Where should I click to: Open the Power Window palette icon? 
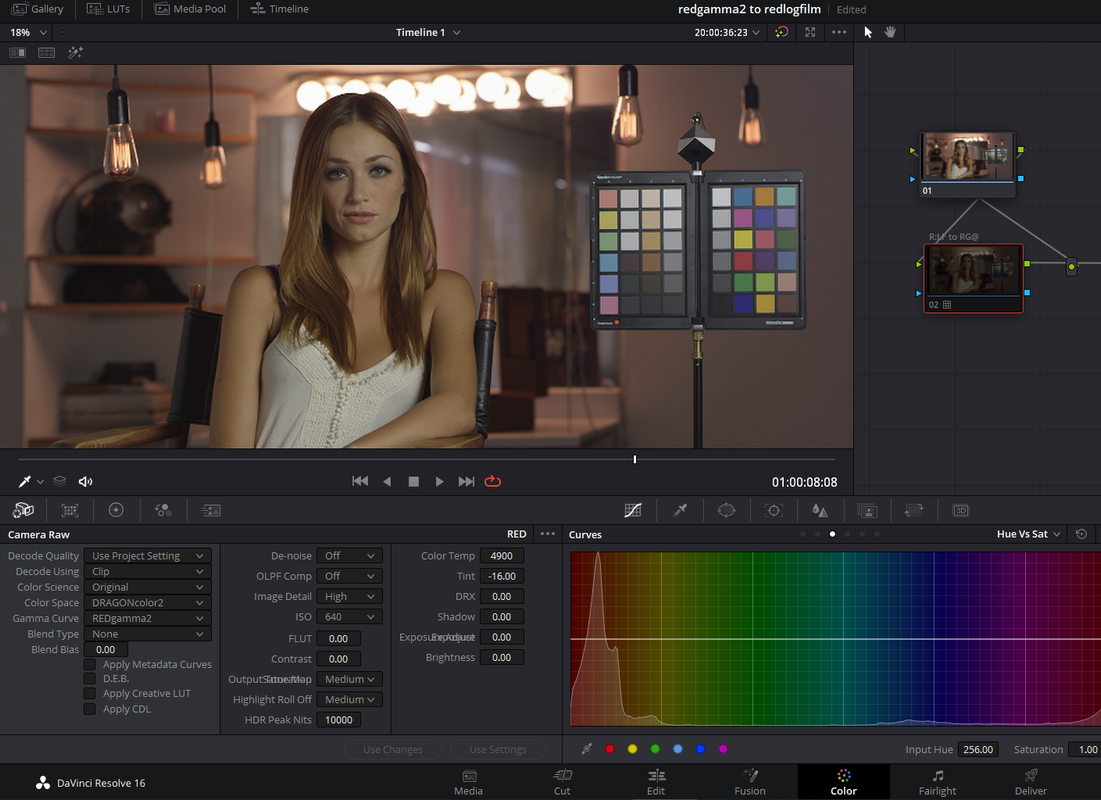(727, 511)
